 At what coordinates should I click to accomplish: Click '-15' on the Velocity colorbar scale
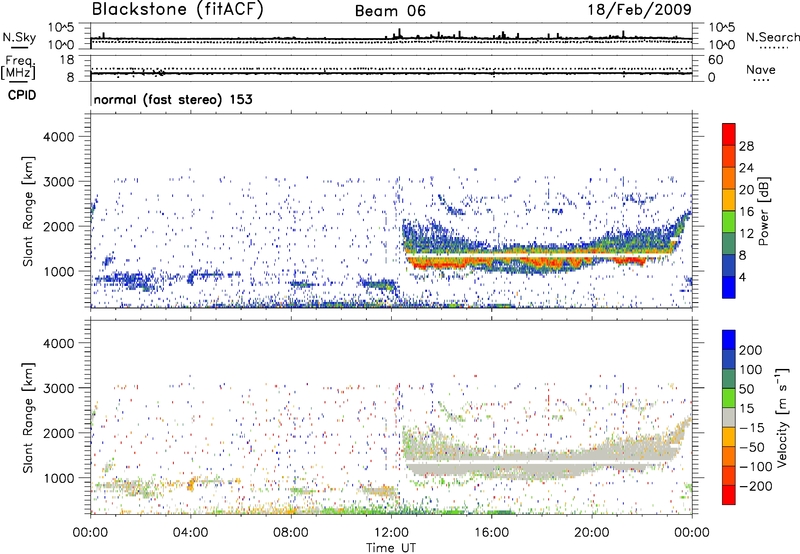(x=751, y=428)
